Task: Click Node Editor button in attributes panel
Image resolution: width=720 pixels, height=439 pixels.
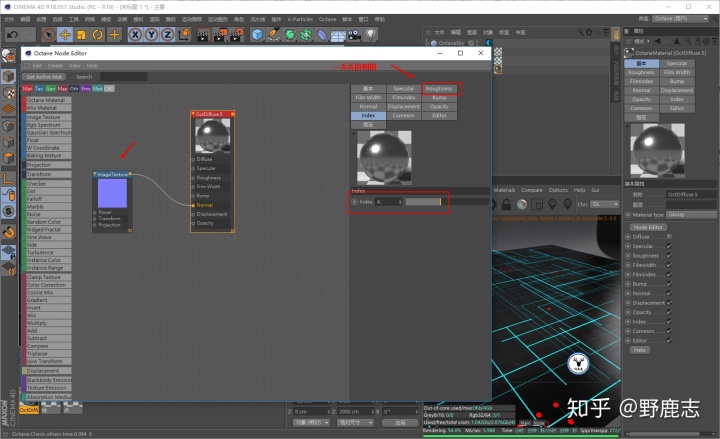Action: tap(648, 227)
